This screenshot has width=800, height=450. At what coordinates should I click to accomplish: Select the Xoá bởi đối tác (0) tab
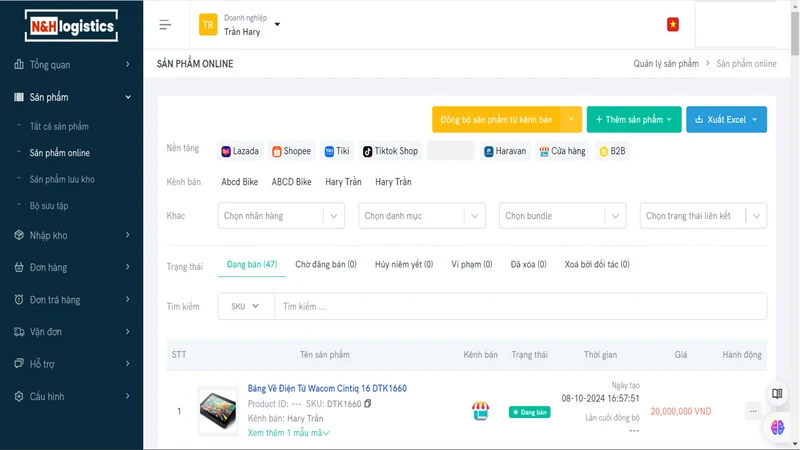click(x=597, y=264)
